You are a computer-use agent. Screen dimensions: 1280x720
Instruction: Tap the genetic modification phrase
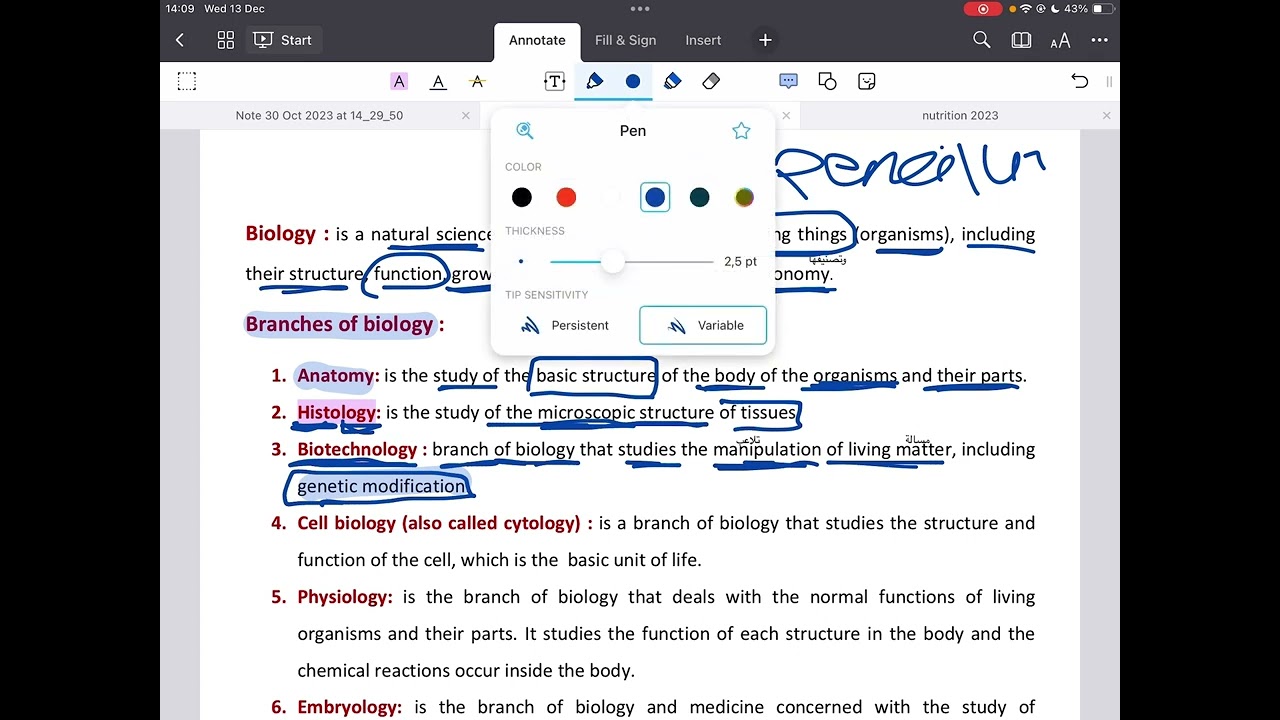click(381, 486)
